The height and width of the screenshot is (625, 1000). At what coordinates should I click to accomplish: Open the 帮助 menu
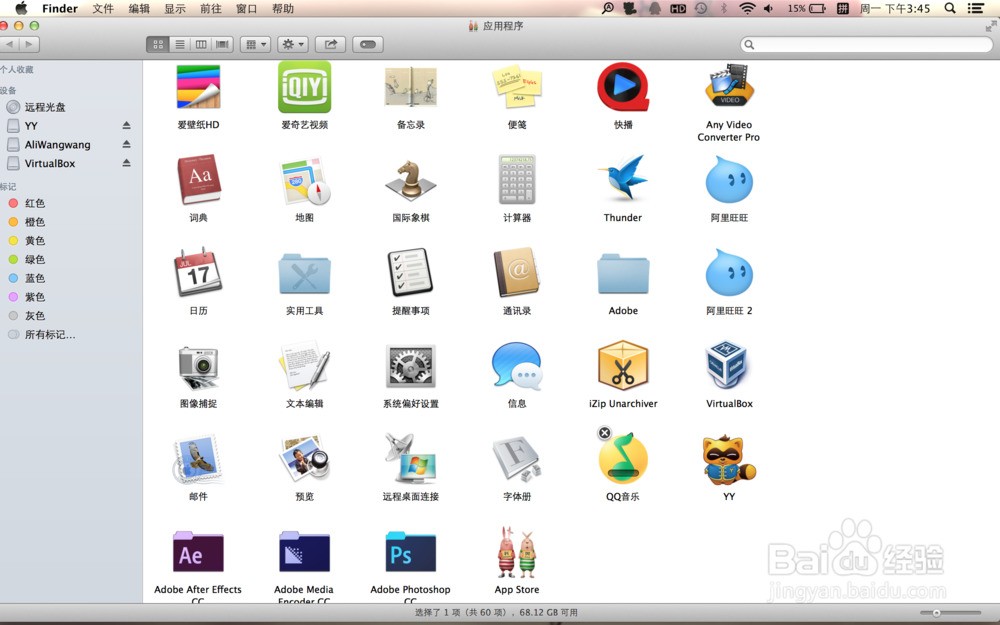[x=283, y=8]
